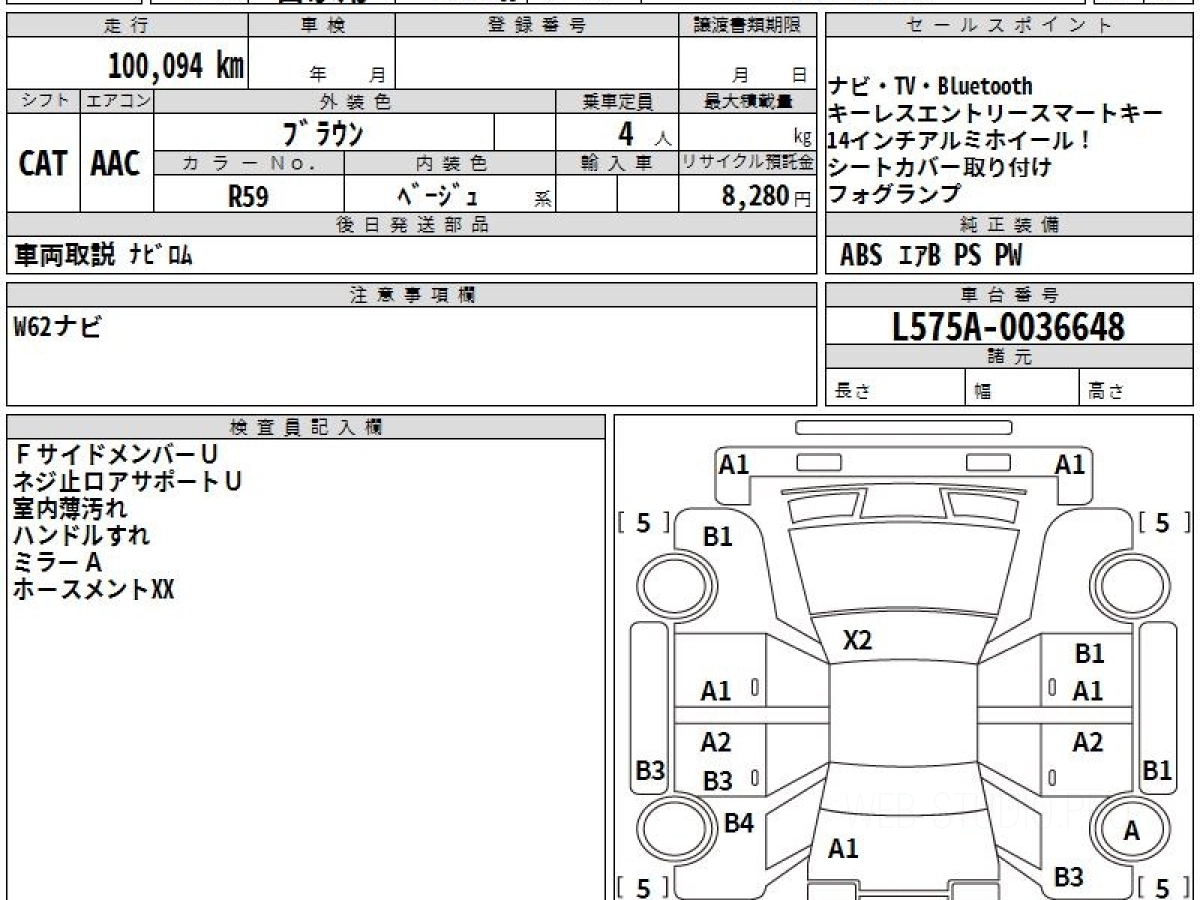This screenshot has height=900, width=1200.
Task: Click the seating capacity 4 人
Action: [x=645, y=133]
